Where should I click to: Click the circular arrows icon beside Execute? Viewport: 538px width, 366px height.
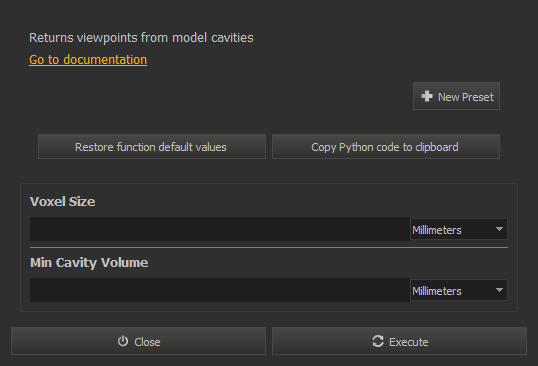coord(378,341)
